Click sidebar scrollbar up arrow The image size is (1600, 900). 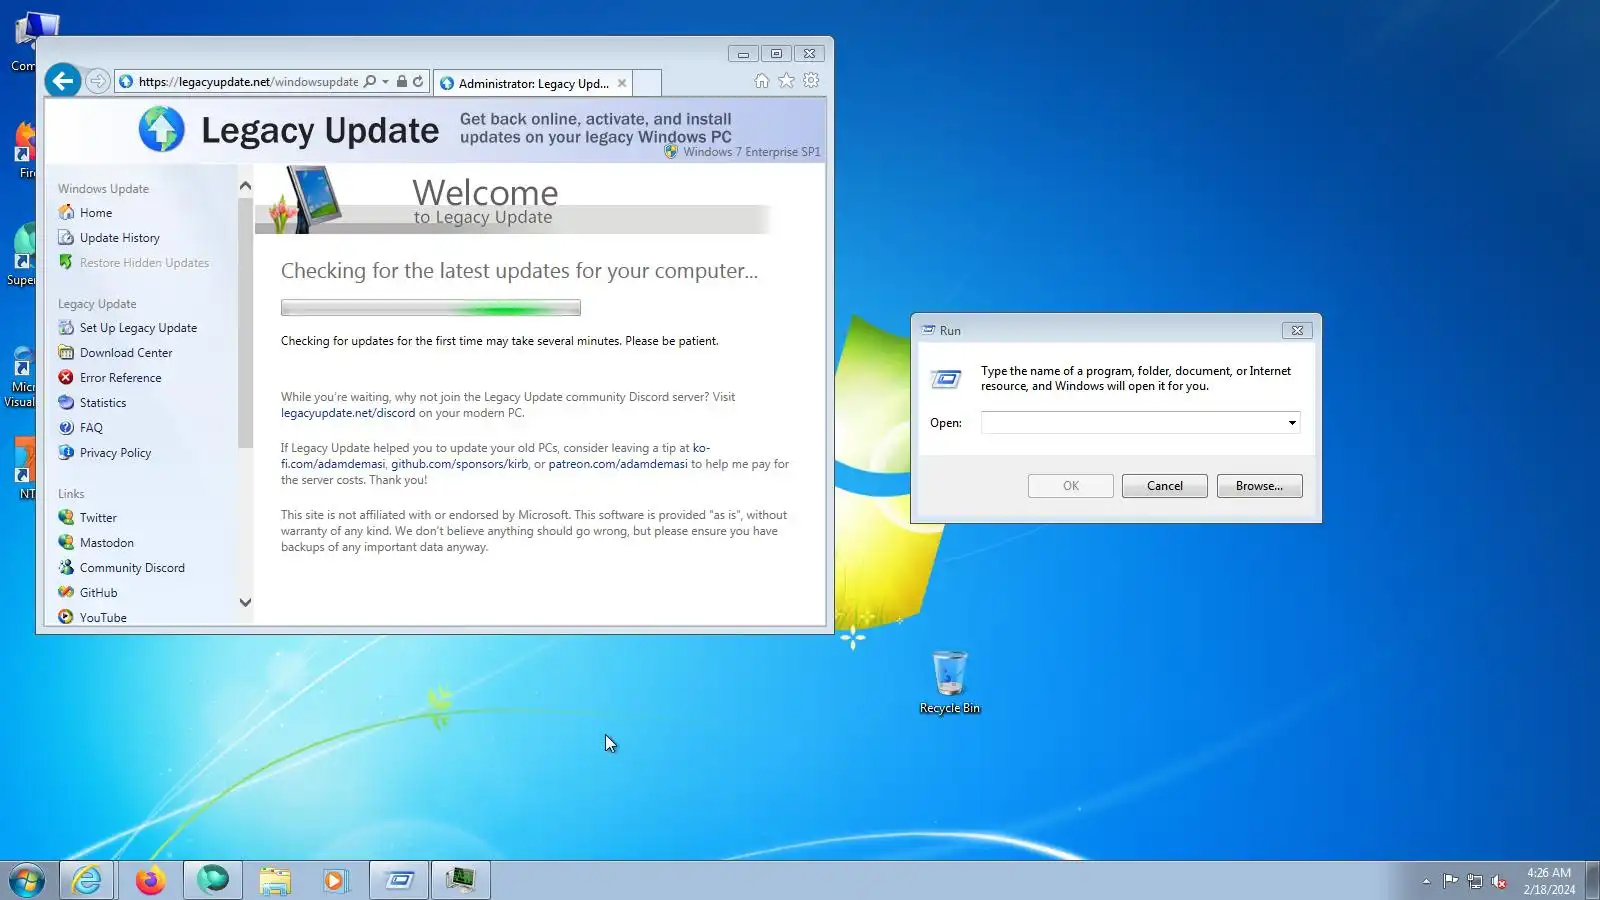245,186
